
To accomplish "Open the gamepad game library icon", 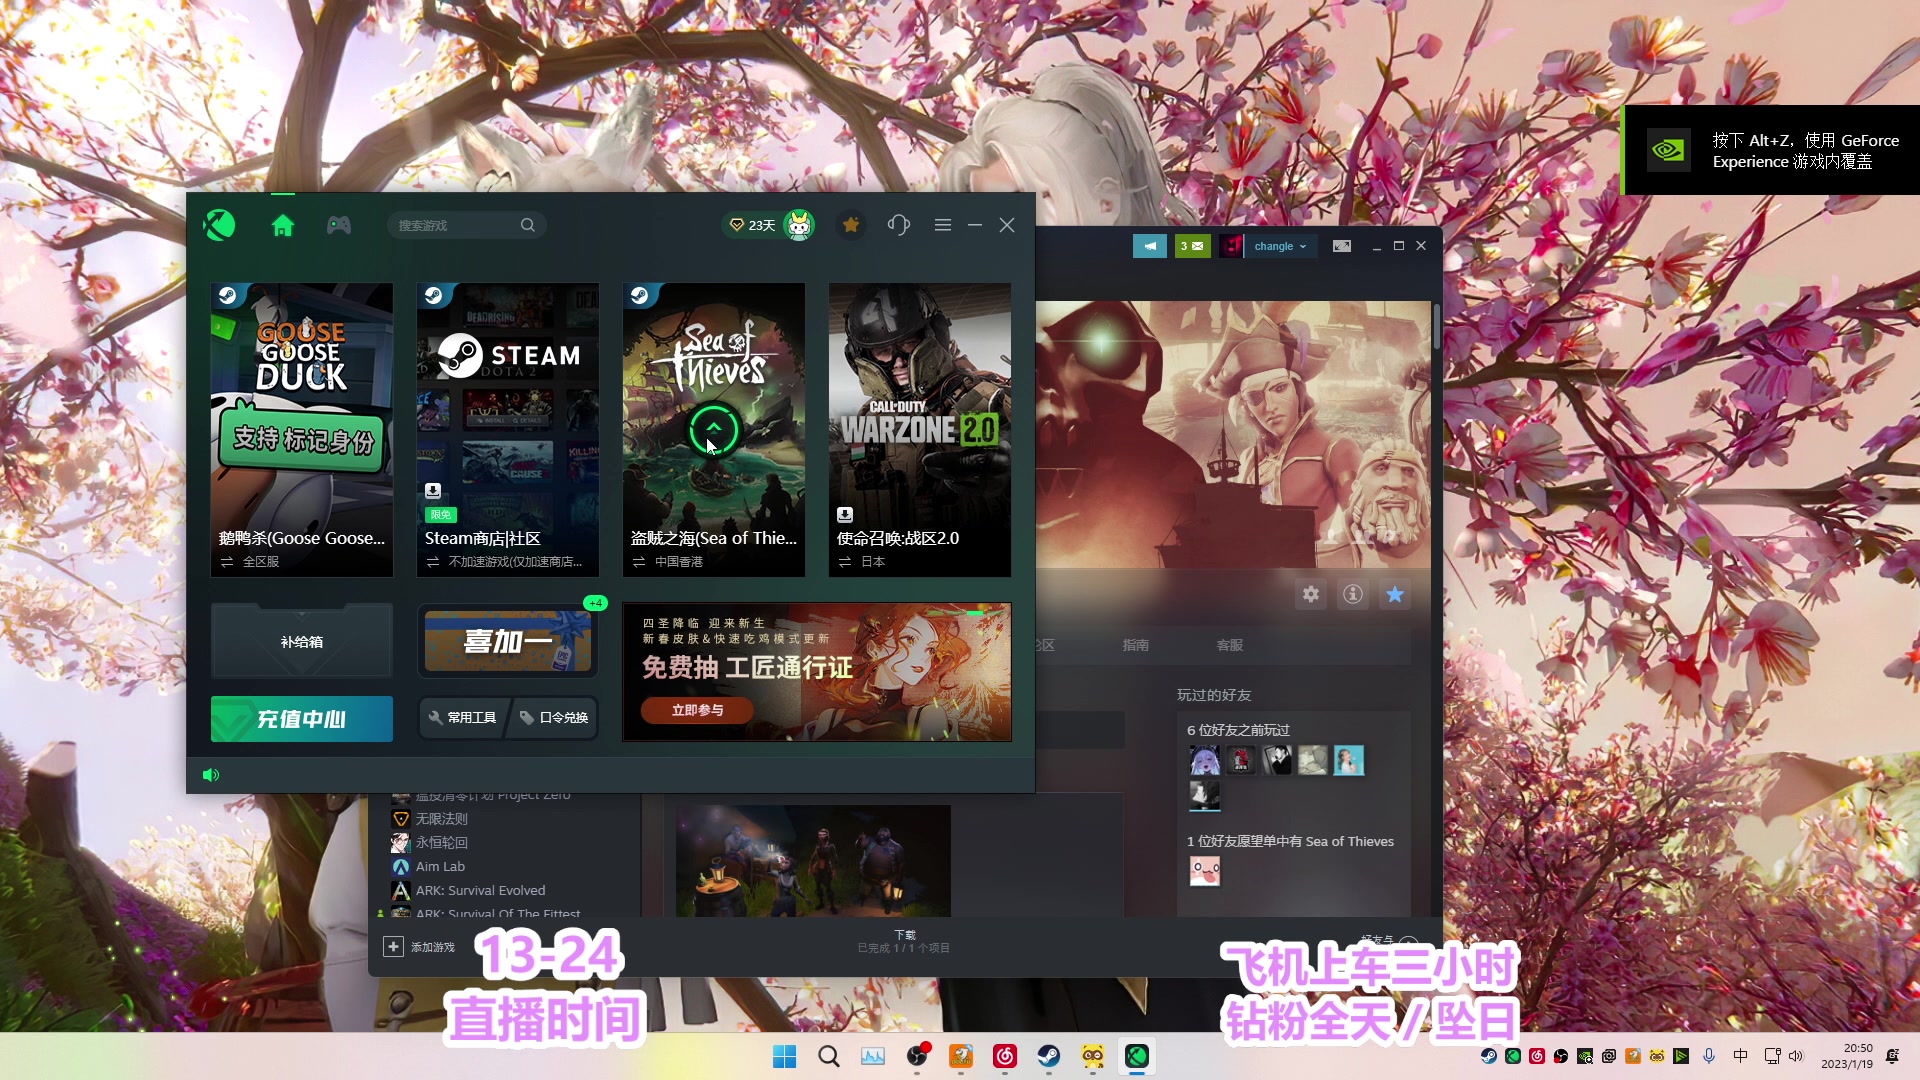I will click(x=339, y=225).
